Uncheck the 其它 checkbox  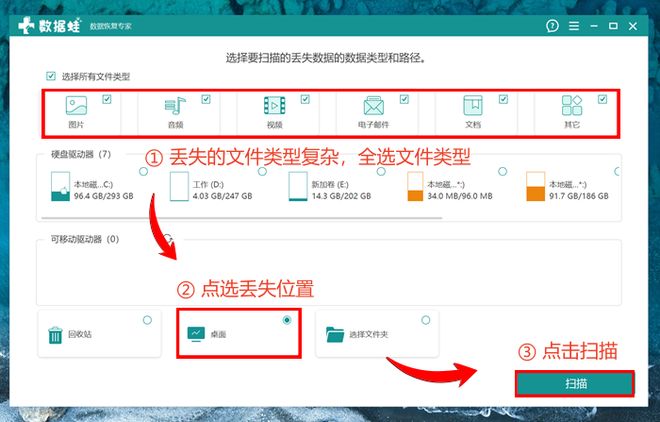[x=602, y=99]
